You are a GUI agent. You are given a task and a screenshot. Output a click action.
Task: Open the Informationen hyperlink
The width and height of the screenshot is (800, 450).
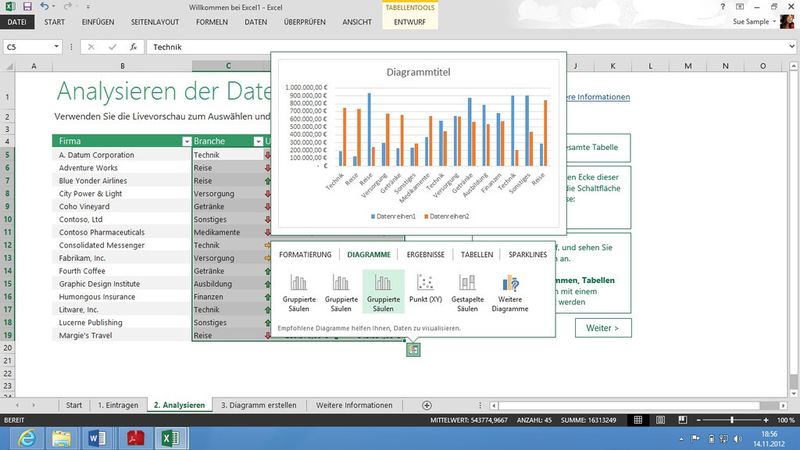click(598, 97)
